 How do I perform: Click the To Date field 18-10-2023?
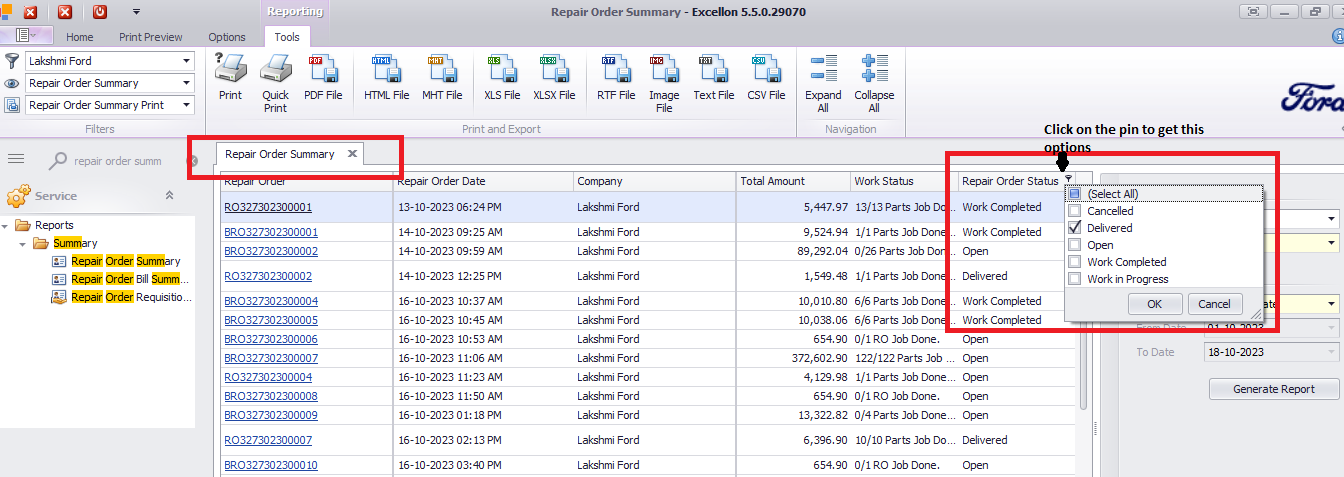pyautogui.click(x=1271, y=352)
